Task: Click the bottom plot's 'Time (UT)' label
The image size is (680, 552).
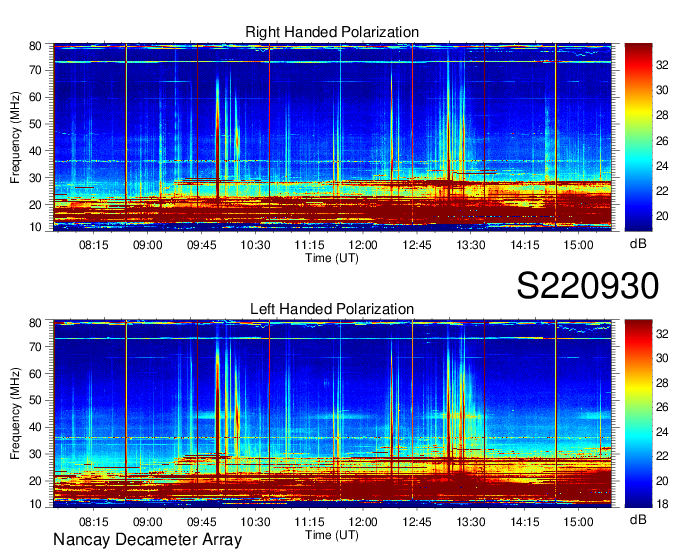Action: [x=332, y=535]
